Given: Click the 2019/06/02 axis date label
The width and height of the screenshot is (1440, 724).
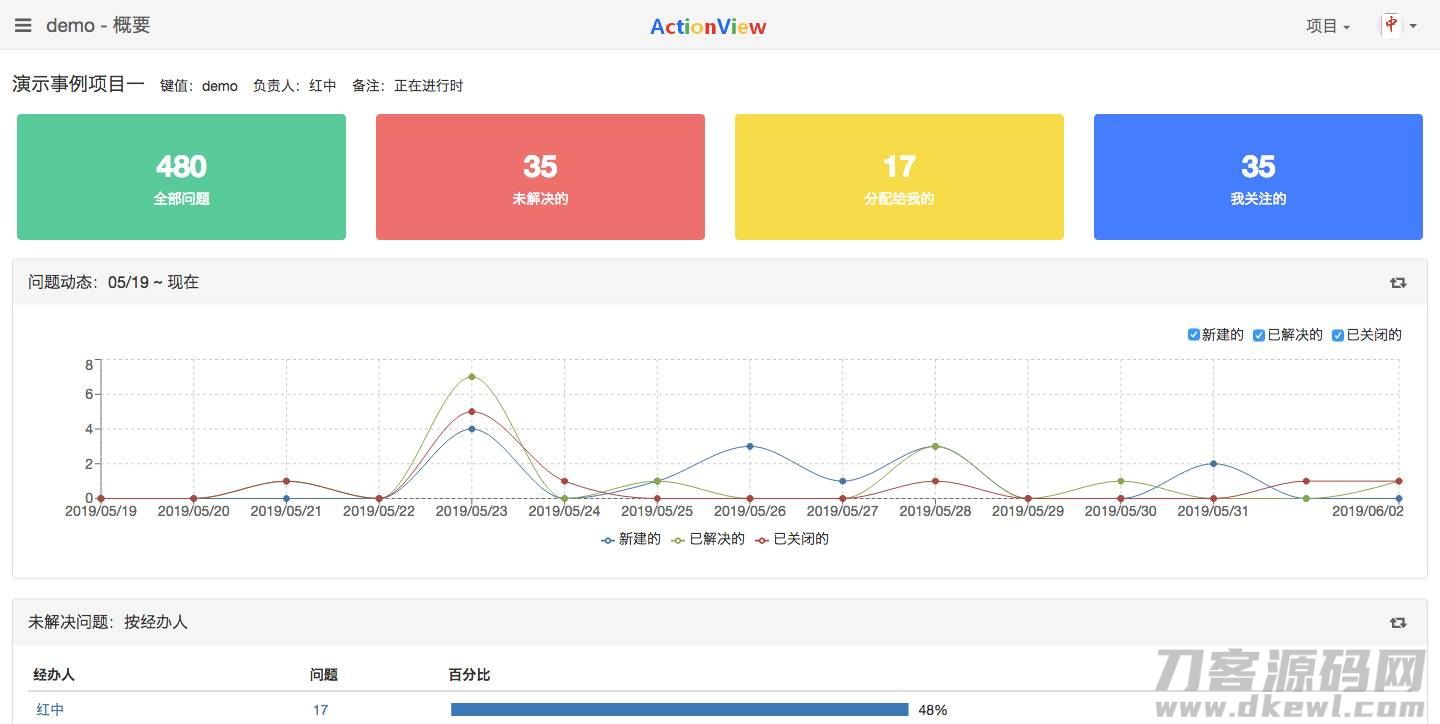Looking at the screenshot, I should click(x=1368, y=511).
